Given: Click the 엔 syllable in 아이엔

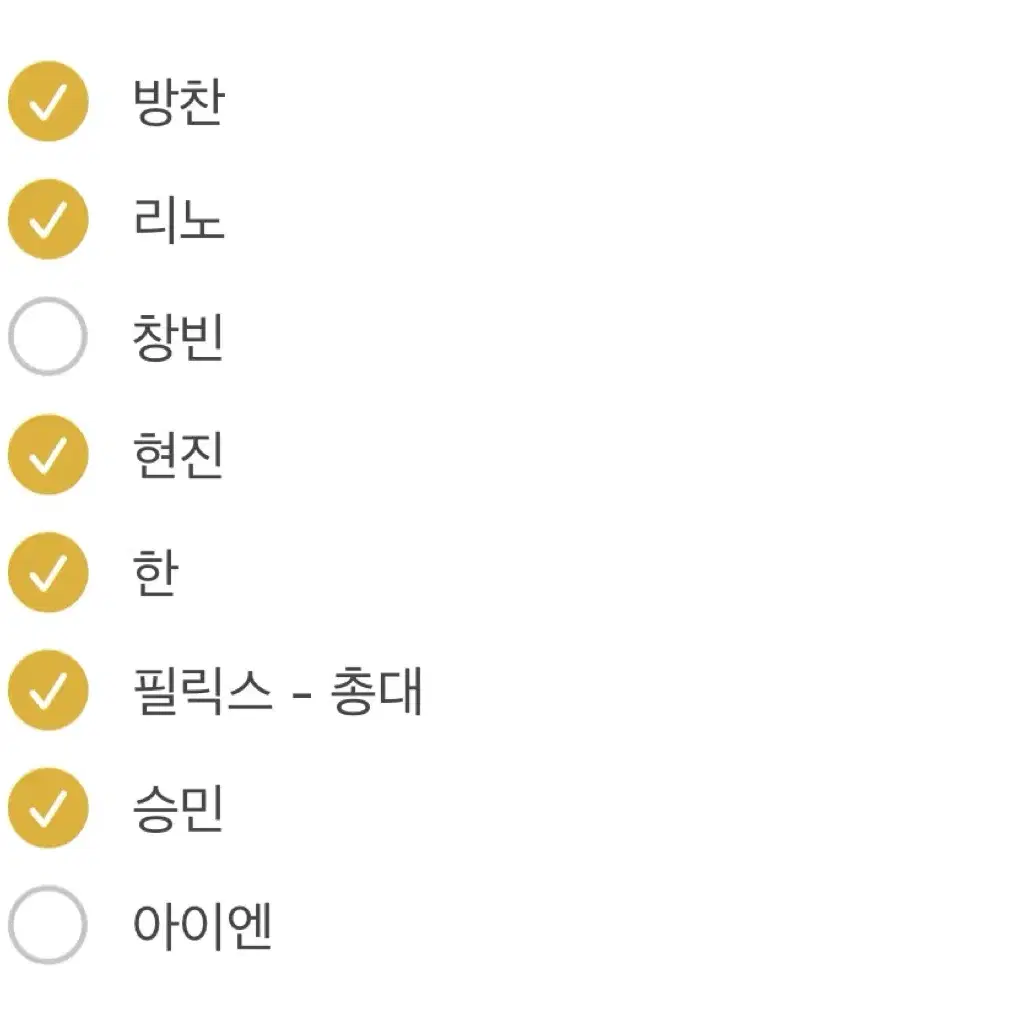Looking at the screenshot, I should point(250,926).
